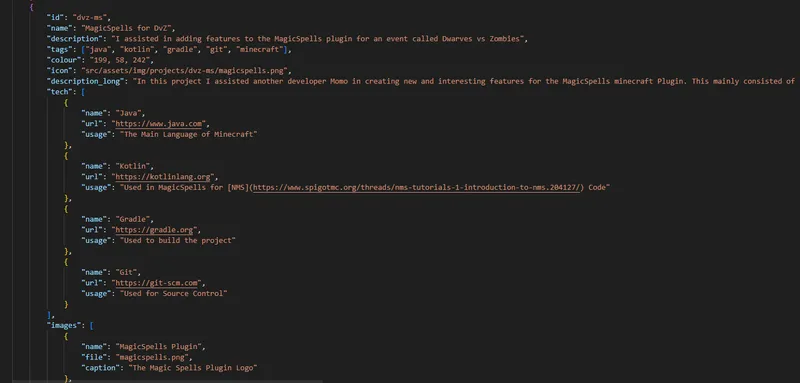Open the https://www.java.com link
This screenshot has width=800, height=383.
point(158,124)
